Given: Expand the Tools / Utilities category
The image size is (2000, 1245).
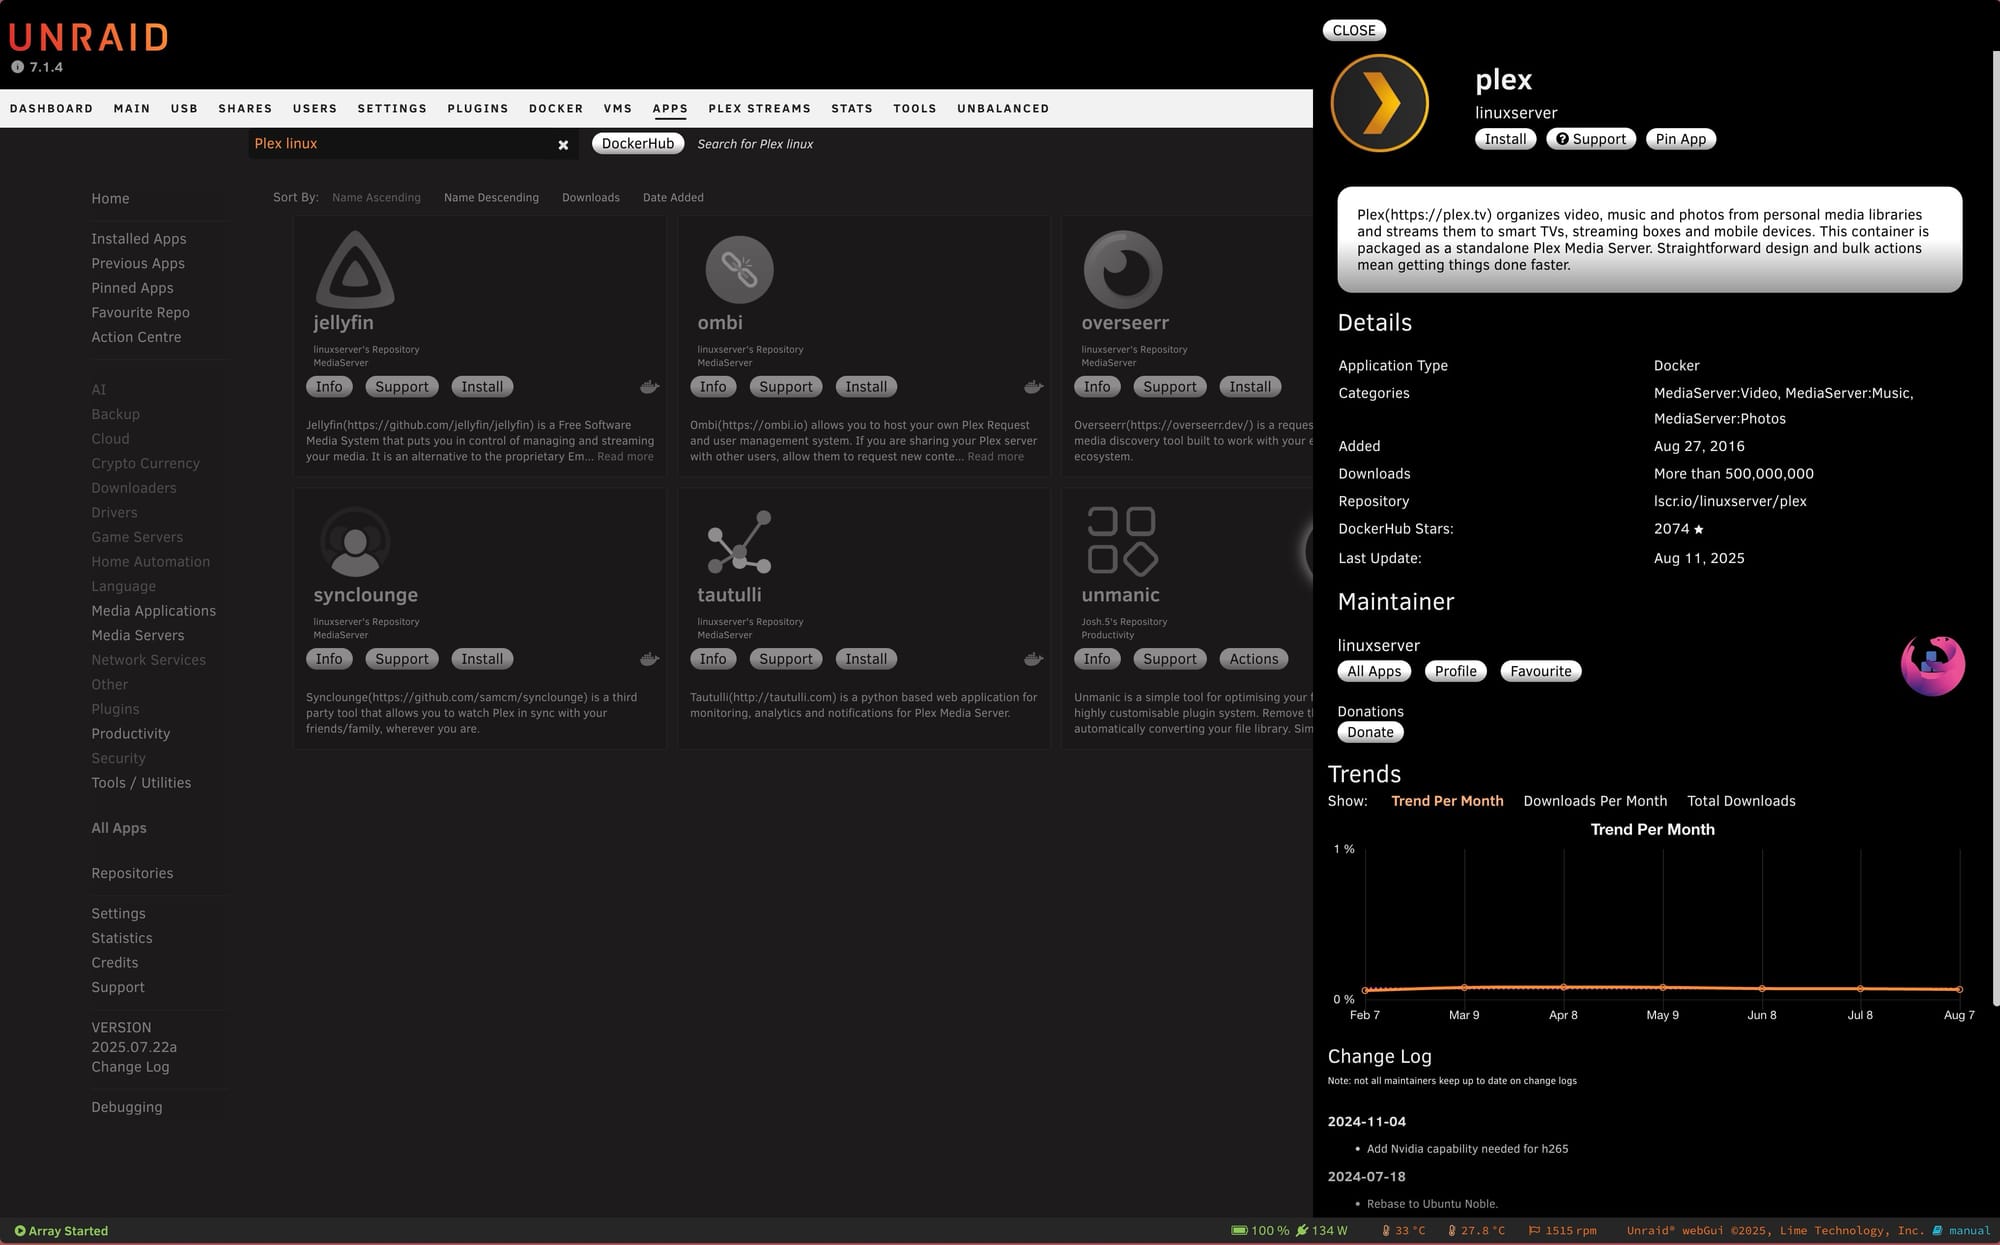Looking at the screenshot, I should pyautogui.click(x=141, y=783).
